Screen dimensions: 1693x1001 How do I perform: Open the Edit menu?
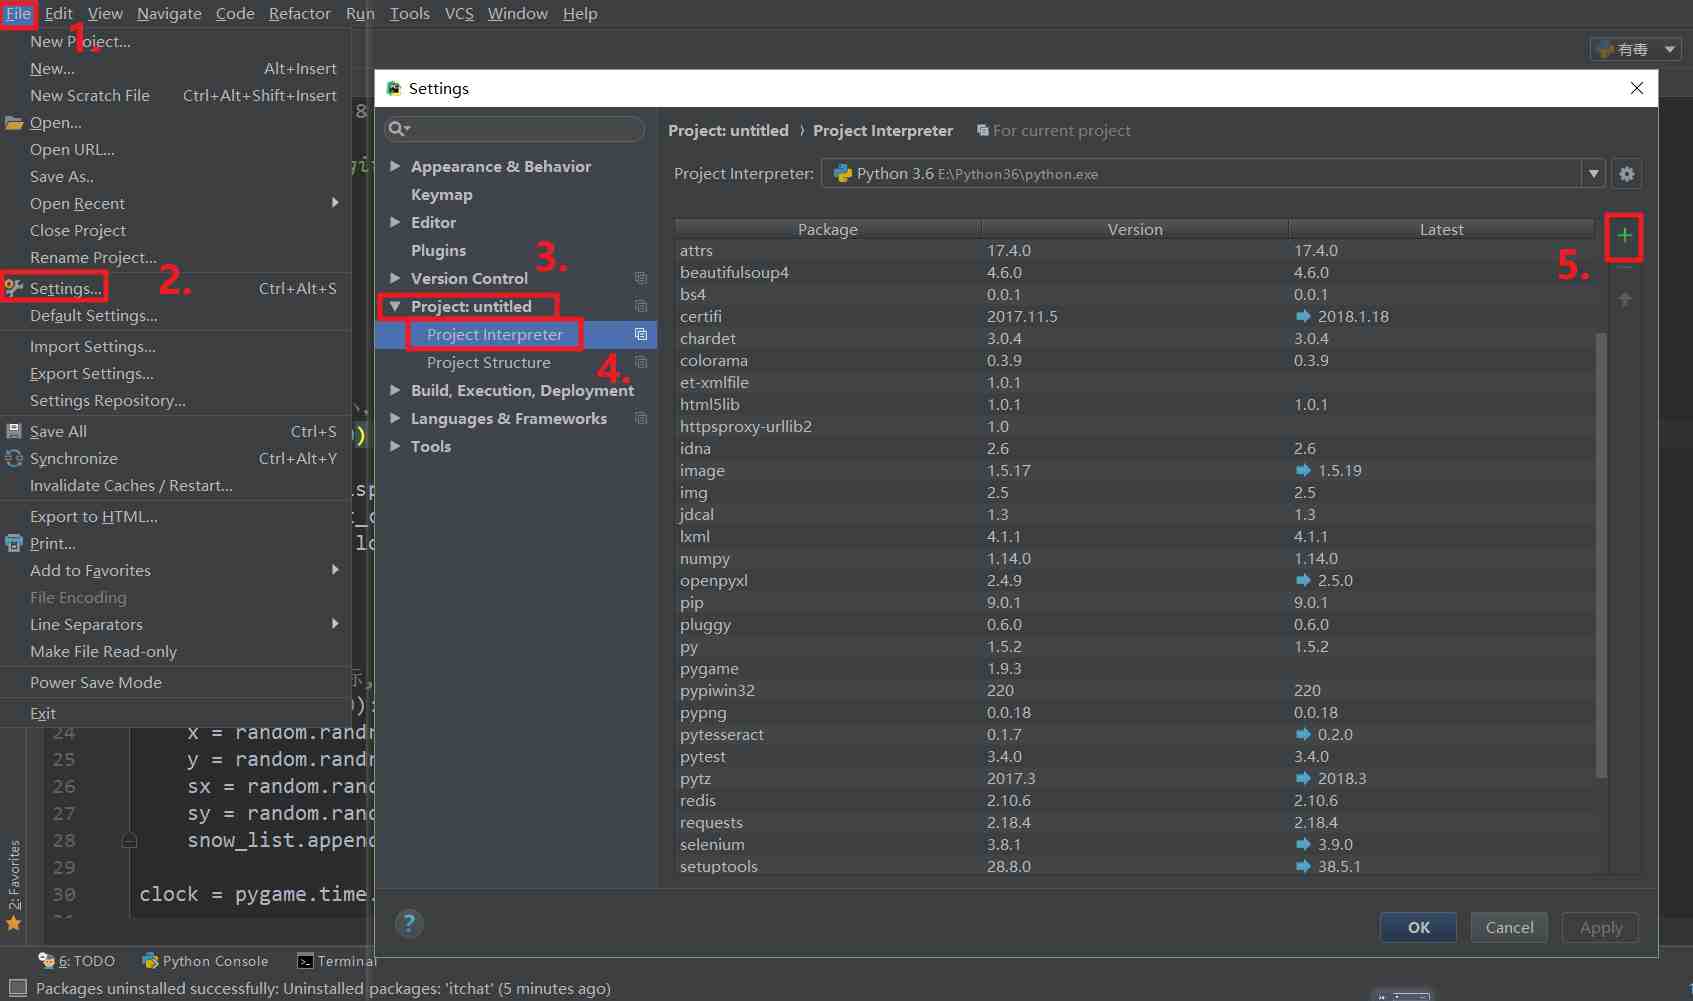click(x=59, y=13)
